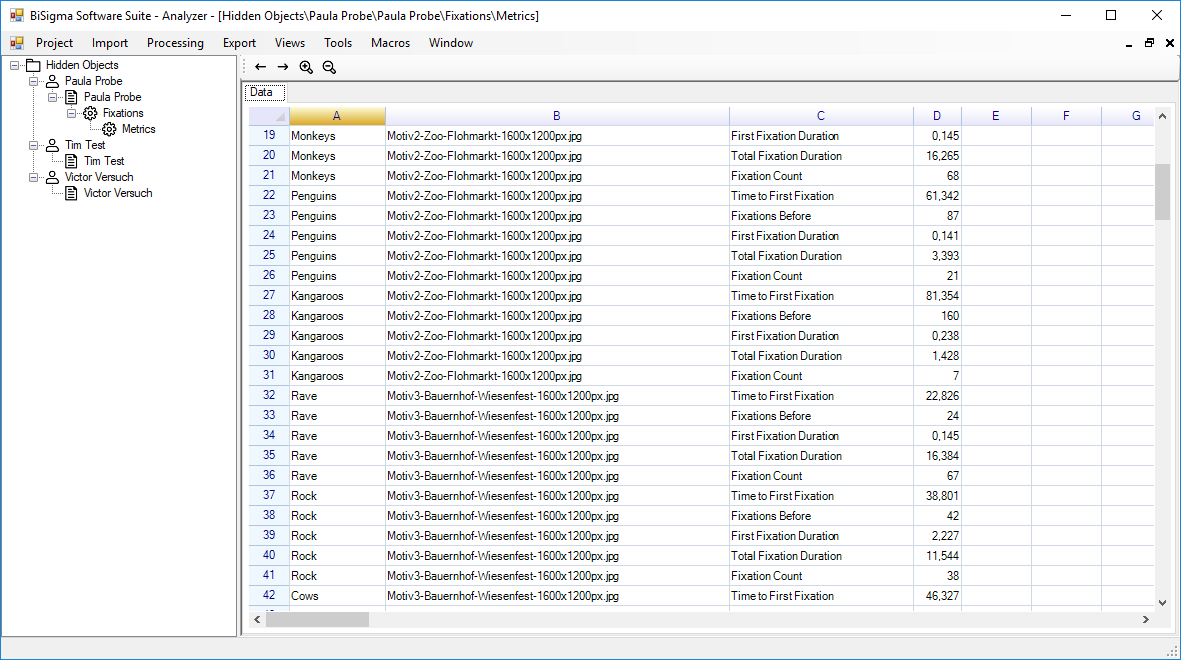Switch to the Data tab
Image resolution: width=1181 pixels, height=660 pixels.
pos(261,92)
